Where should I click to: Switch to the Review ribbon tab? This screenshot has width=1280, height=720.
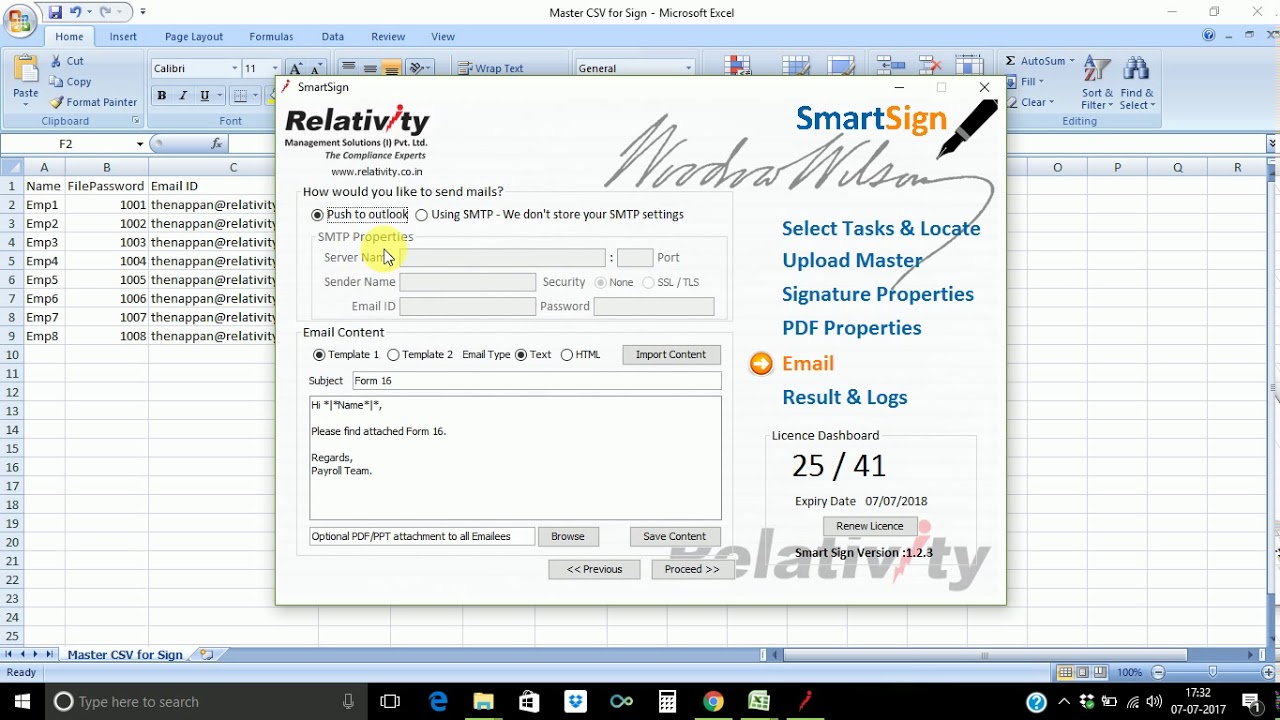click(388, 37)
